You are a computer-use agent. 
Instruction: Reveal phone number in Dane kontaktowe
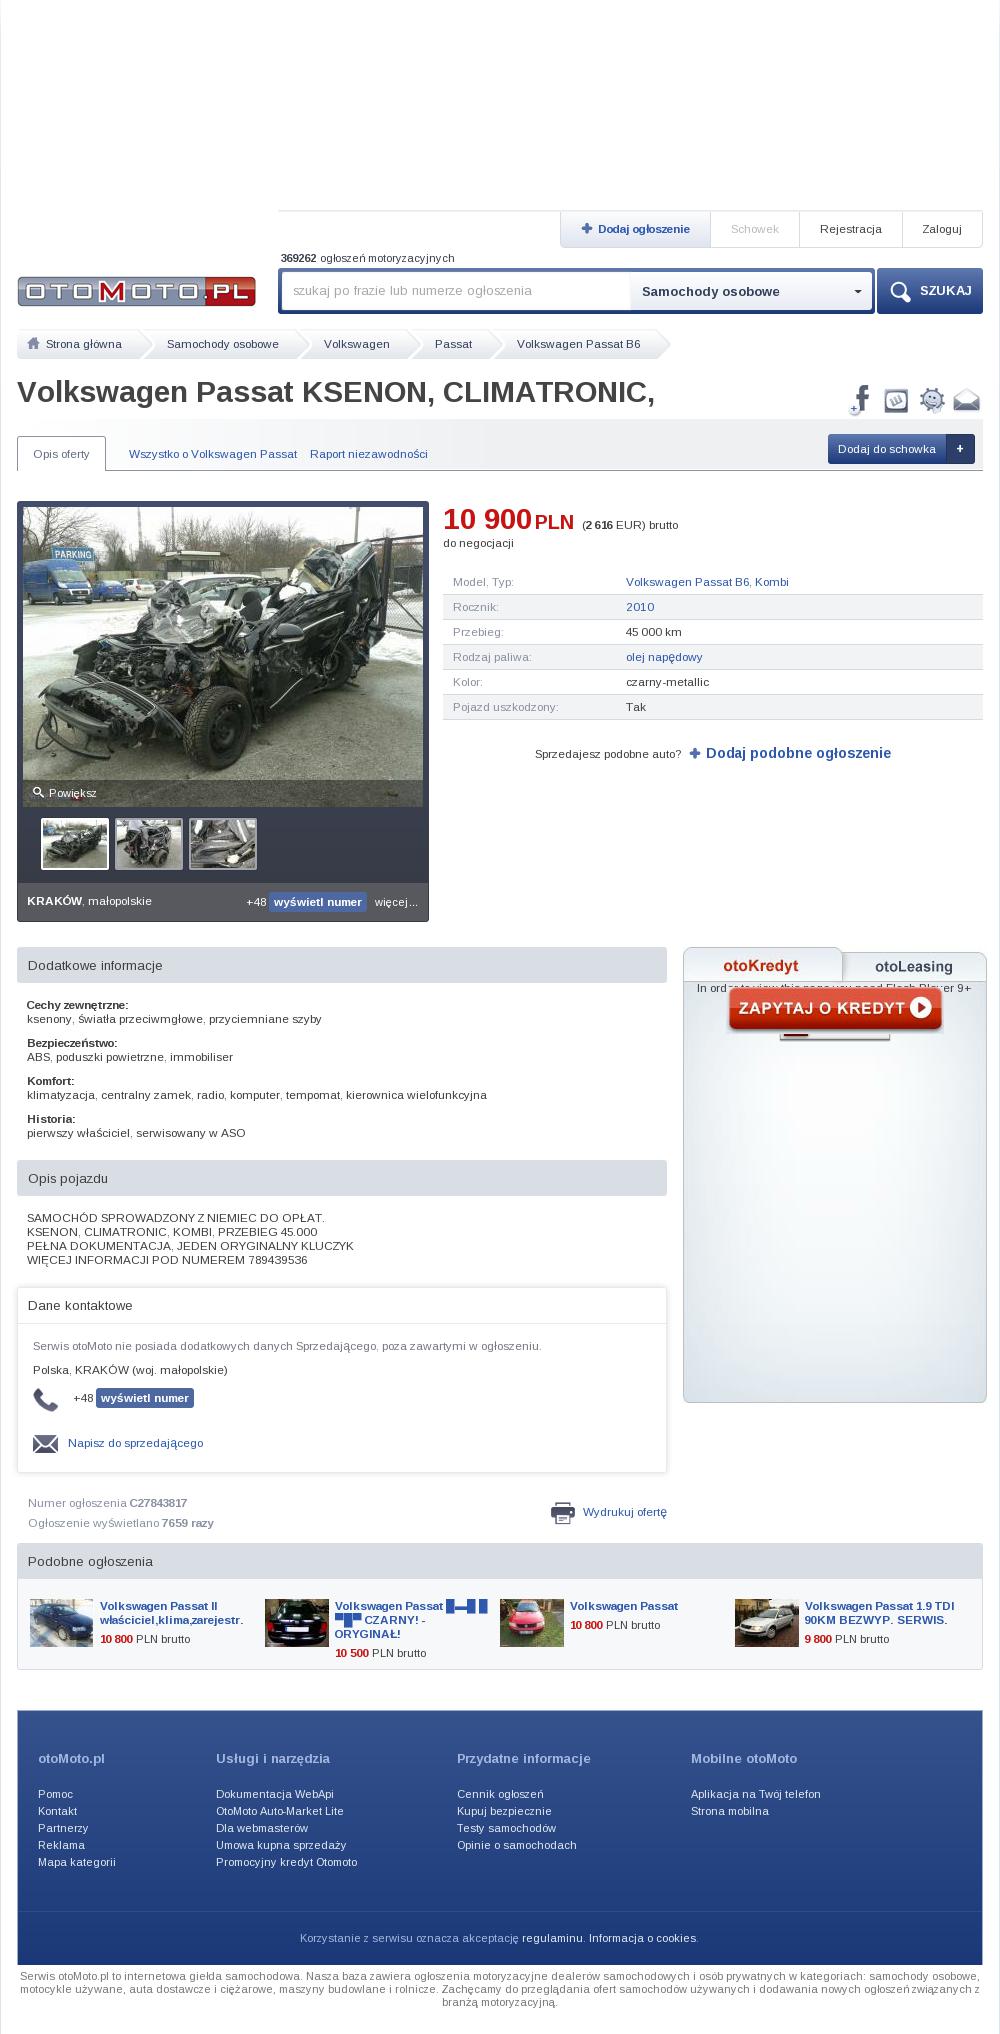pos(145,1398)
